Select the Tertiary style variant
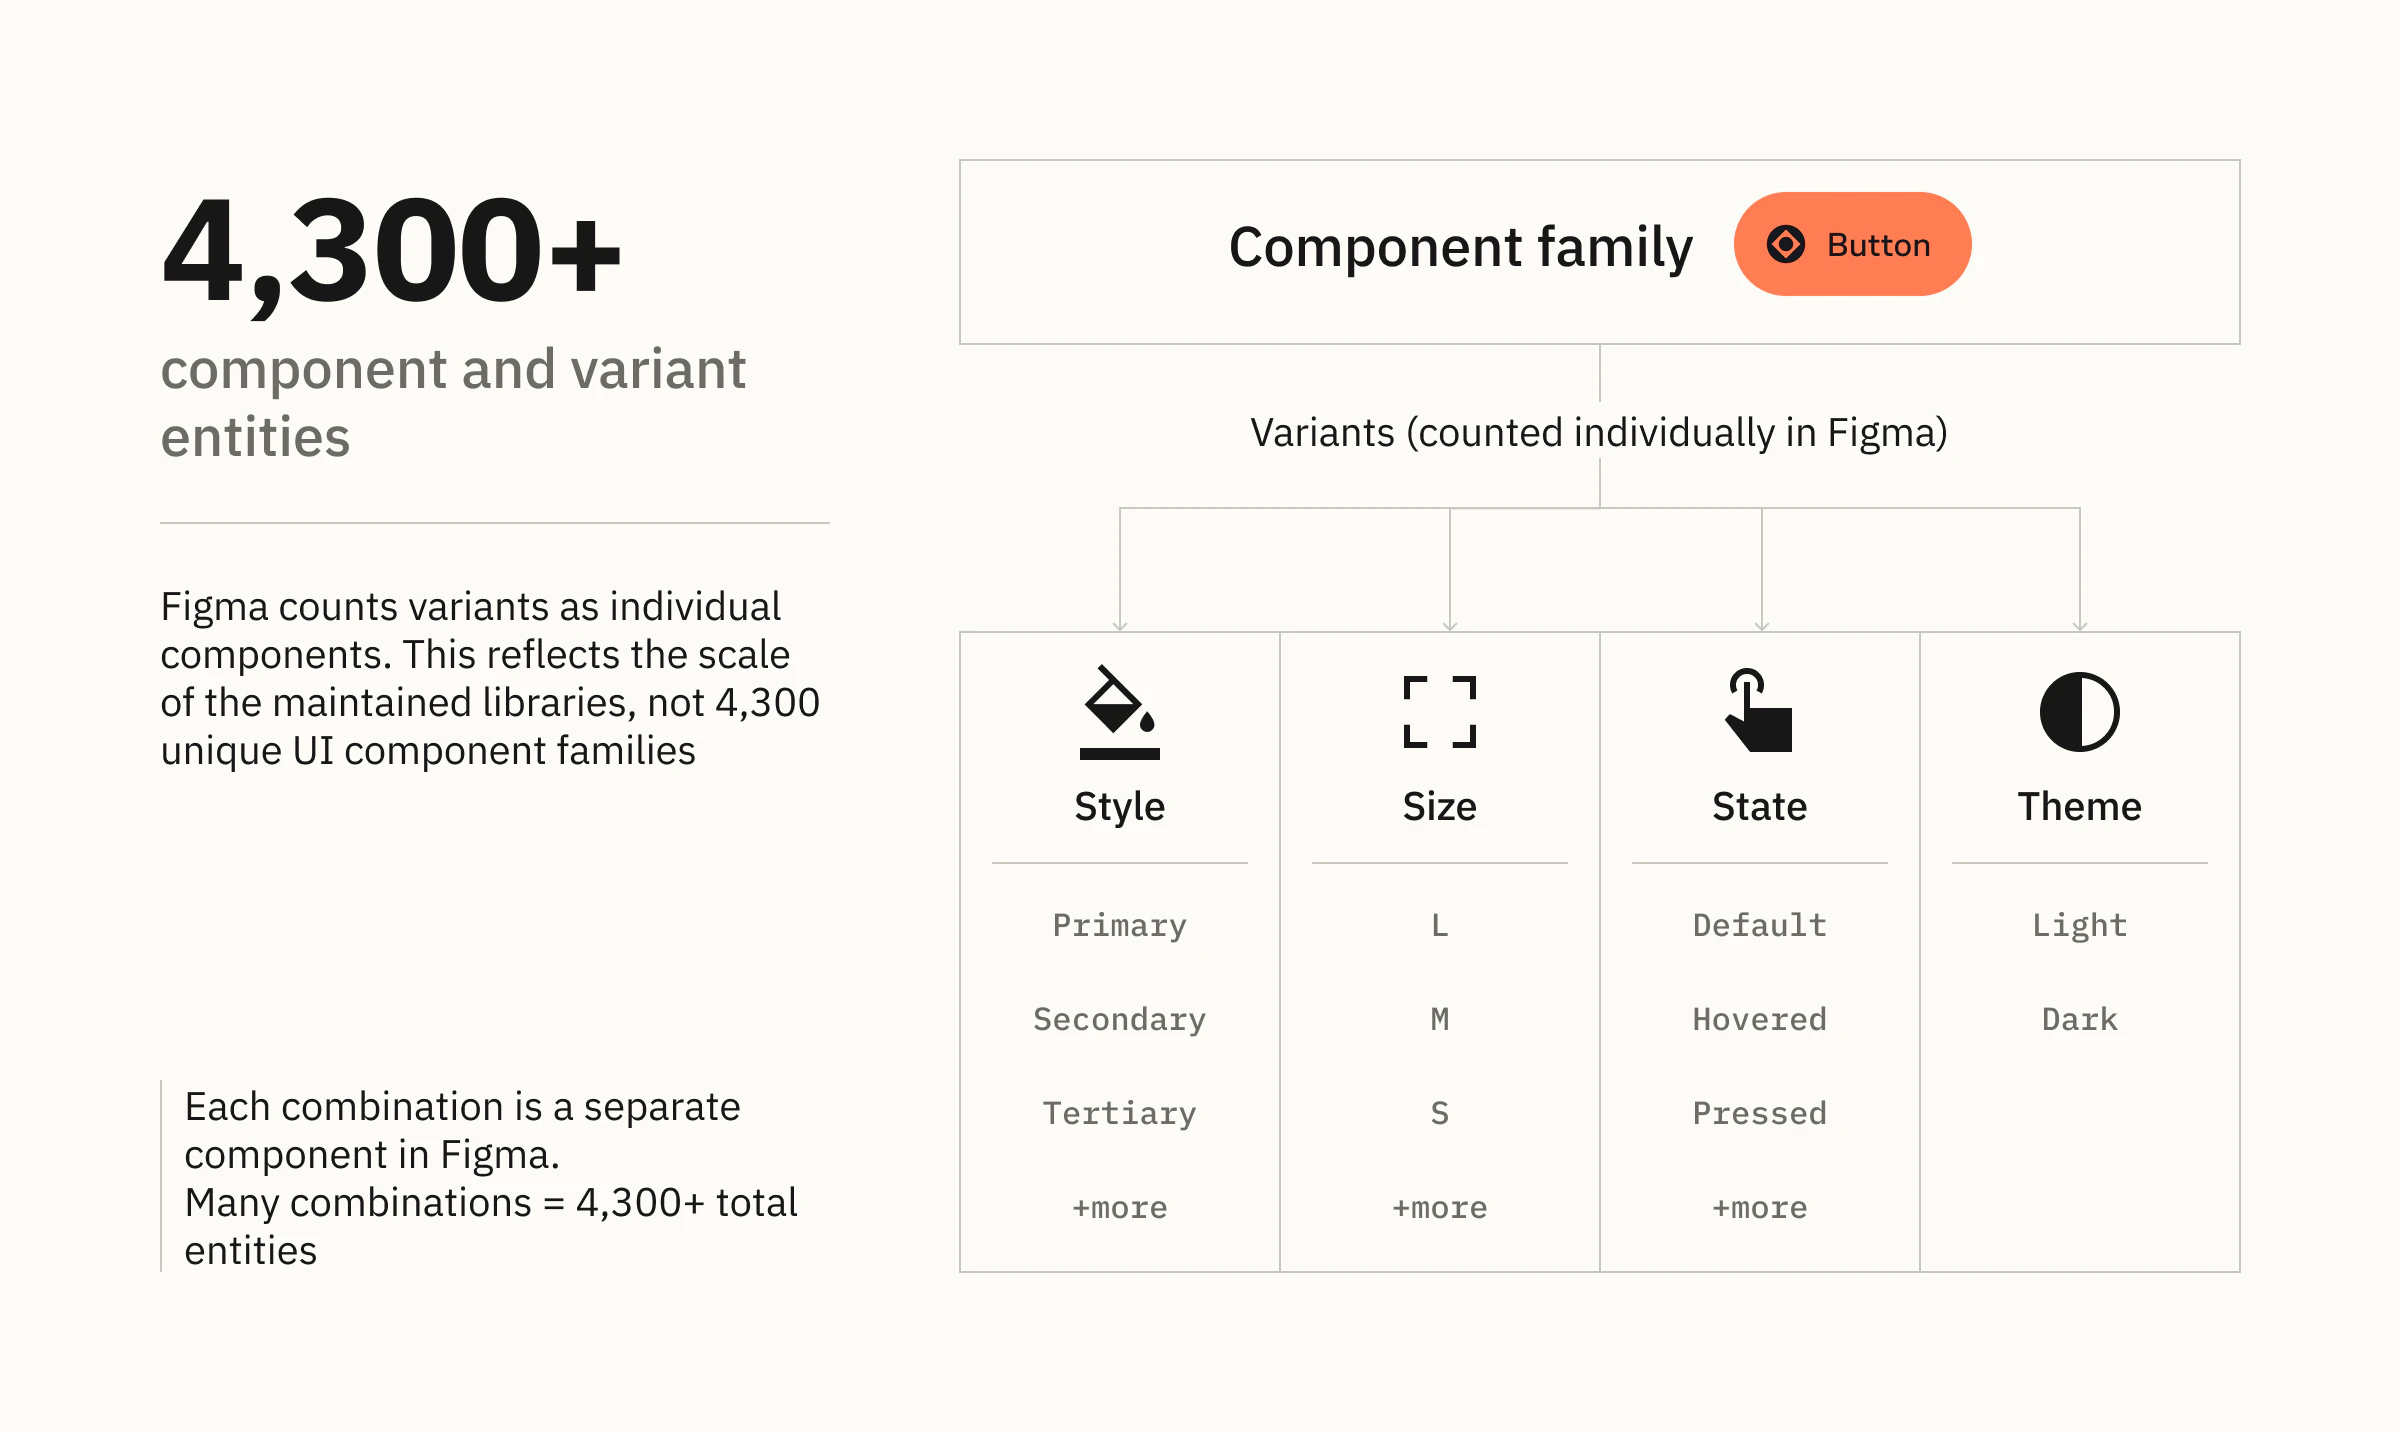The height and width of the screenshot is (1432, 2400). [x=1119, y=1113]
